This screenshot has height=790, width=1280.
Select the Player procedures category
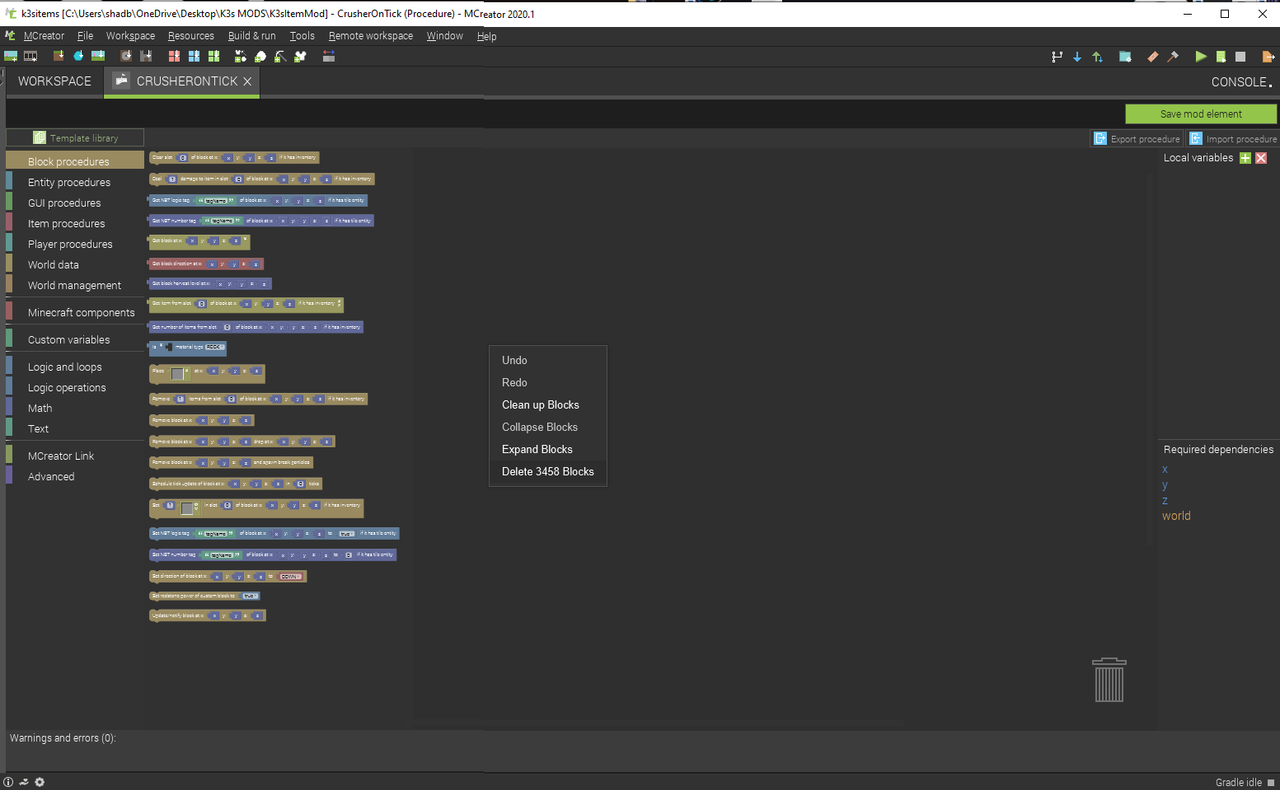74,244
